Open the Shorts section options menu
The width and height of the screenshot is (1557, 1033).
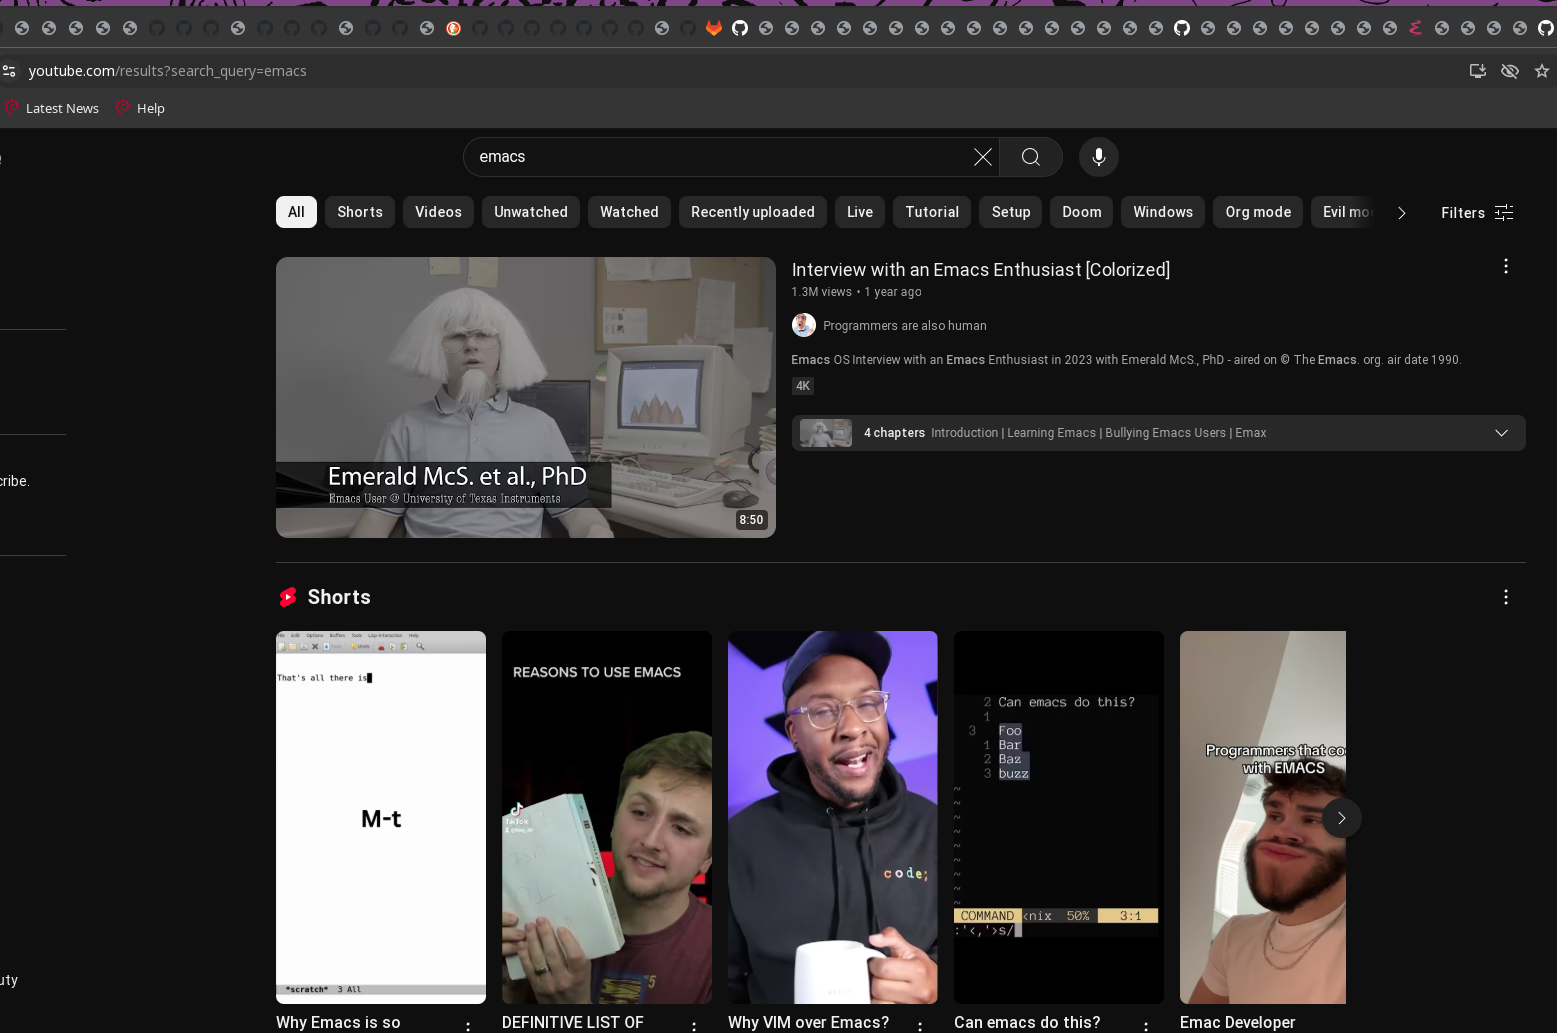click(x=1505, y=597)
